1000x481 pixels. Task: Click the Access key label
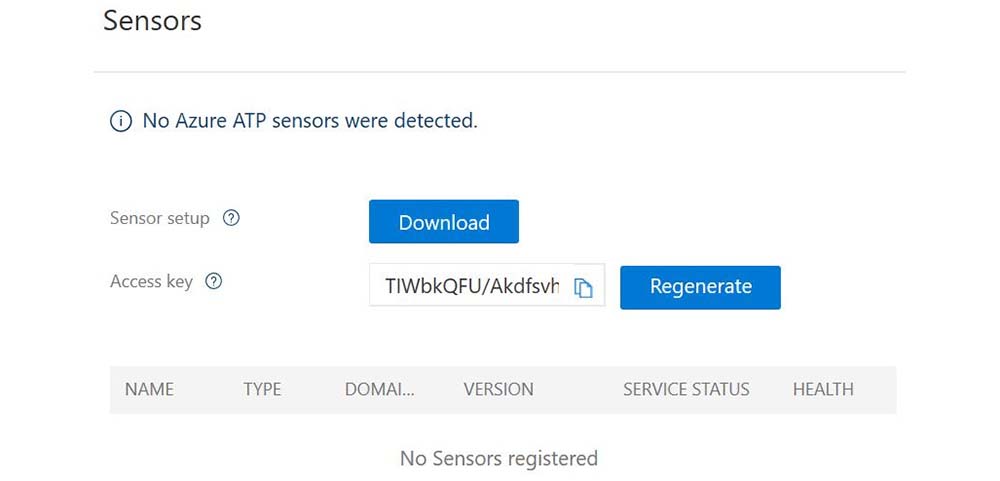(x=151, y=282)
